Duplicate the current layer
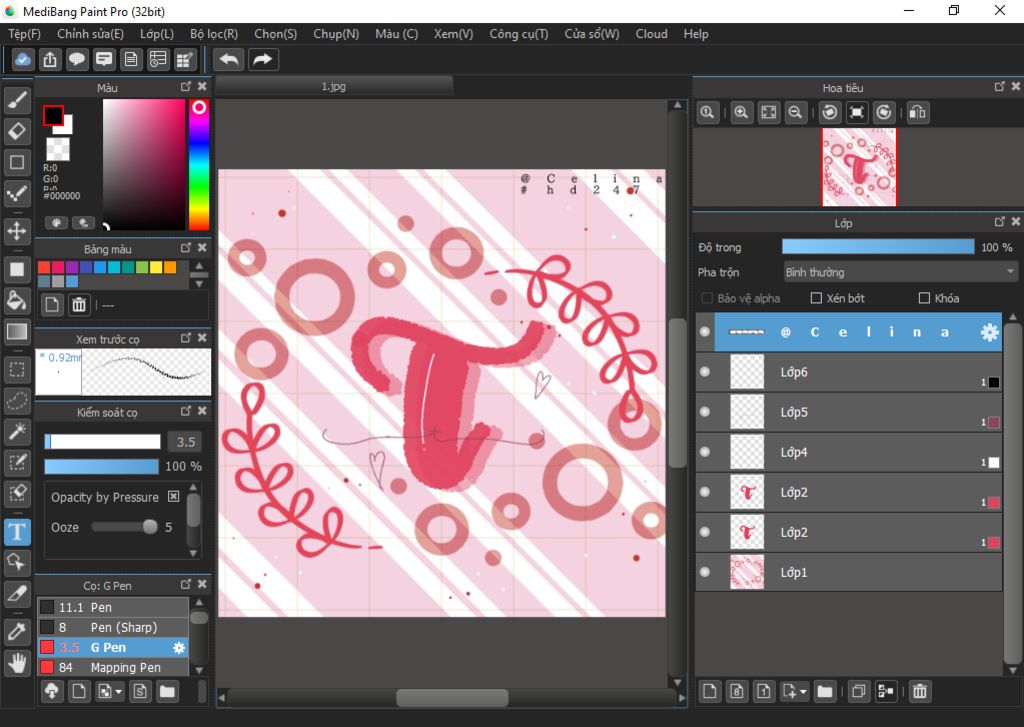 pyautogui.click(x=859, y=691)
